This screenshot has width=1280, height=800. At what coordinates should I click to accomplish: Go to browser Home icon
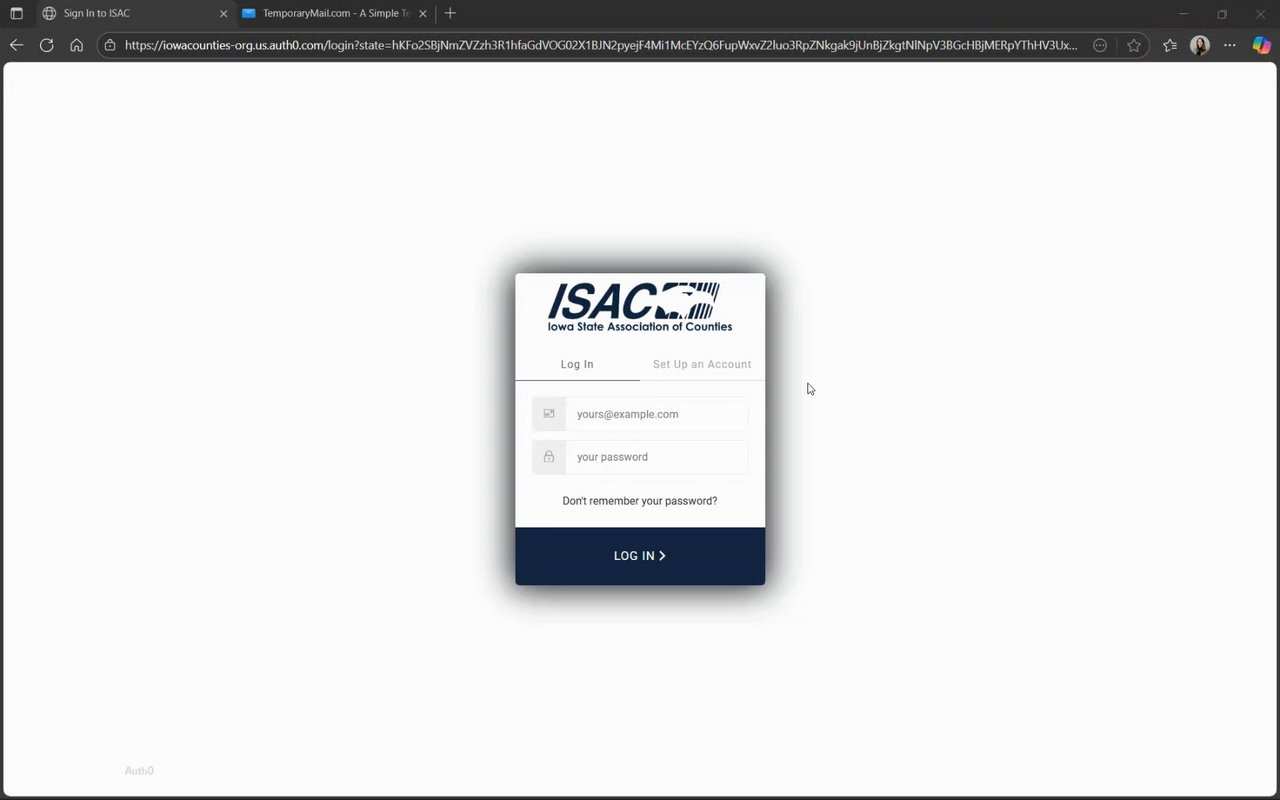(x=76, y=45)
